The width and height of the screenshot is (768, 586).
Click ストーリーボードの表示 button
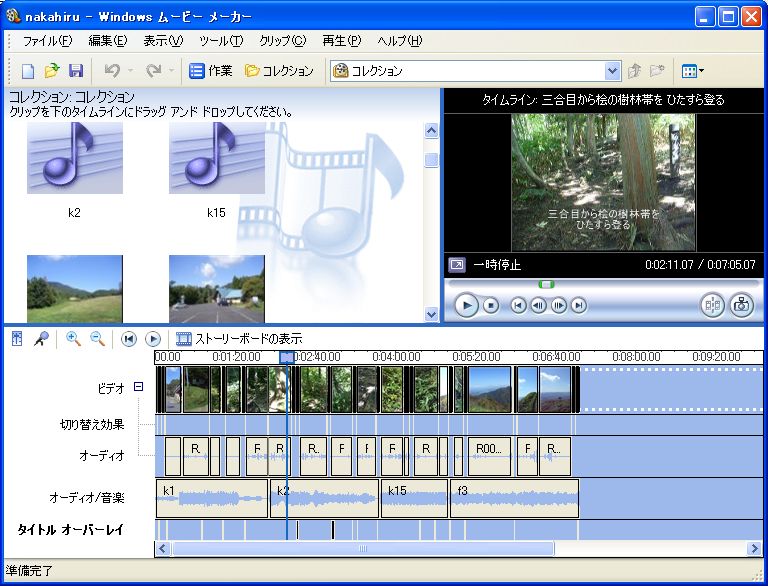[239, 339]
